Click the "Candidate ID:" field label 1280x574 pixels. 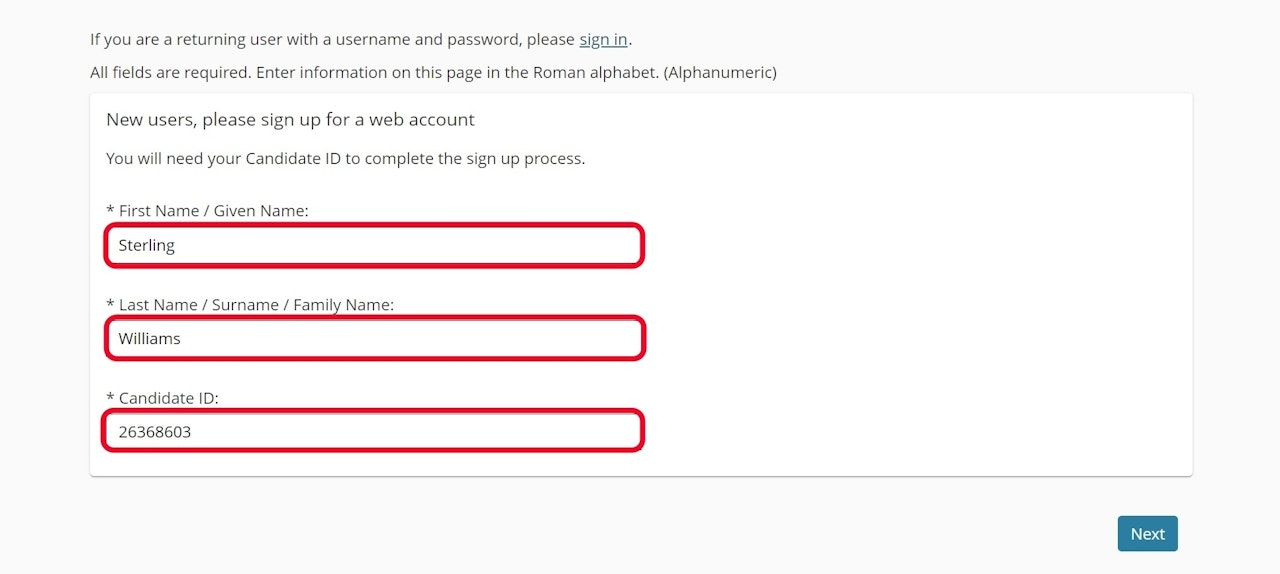click(168, 398)
